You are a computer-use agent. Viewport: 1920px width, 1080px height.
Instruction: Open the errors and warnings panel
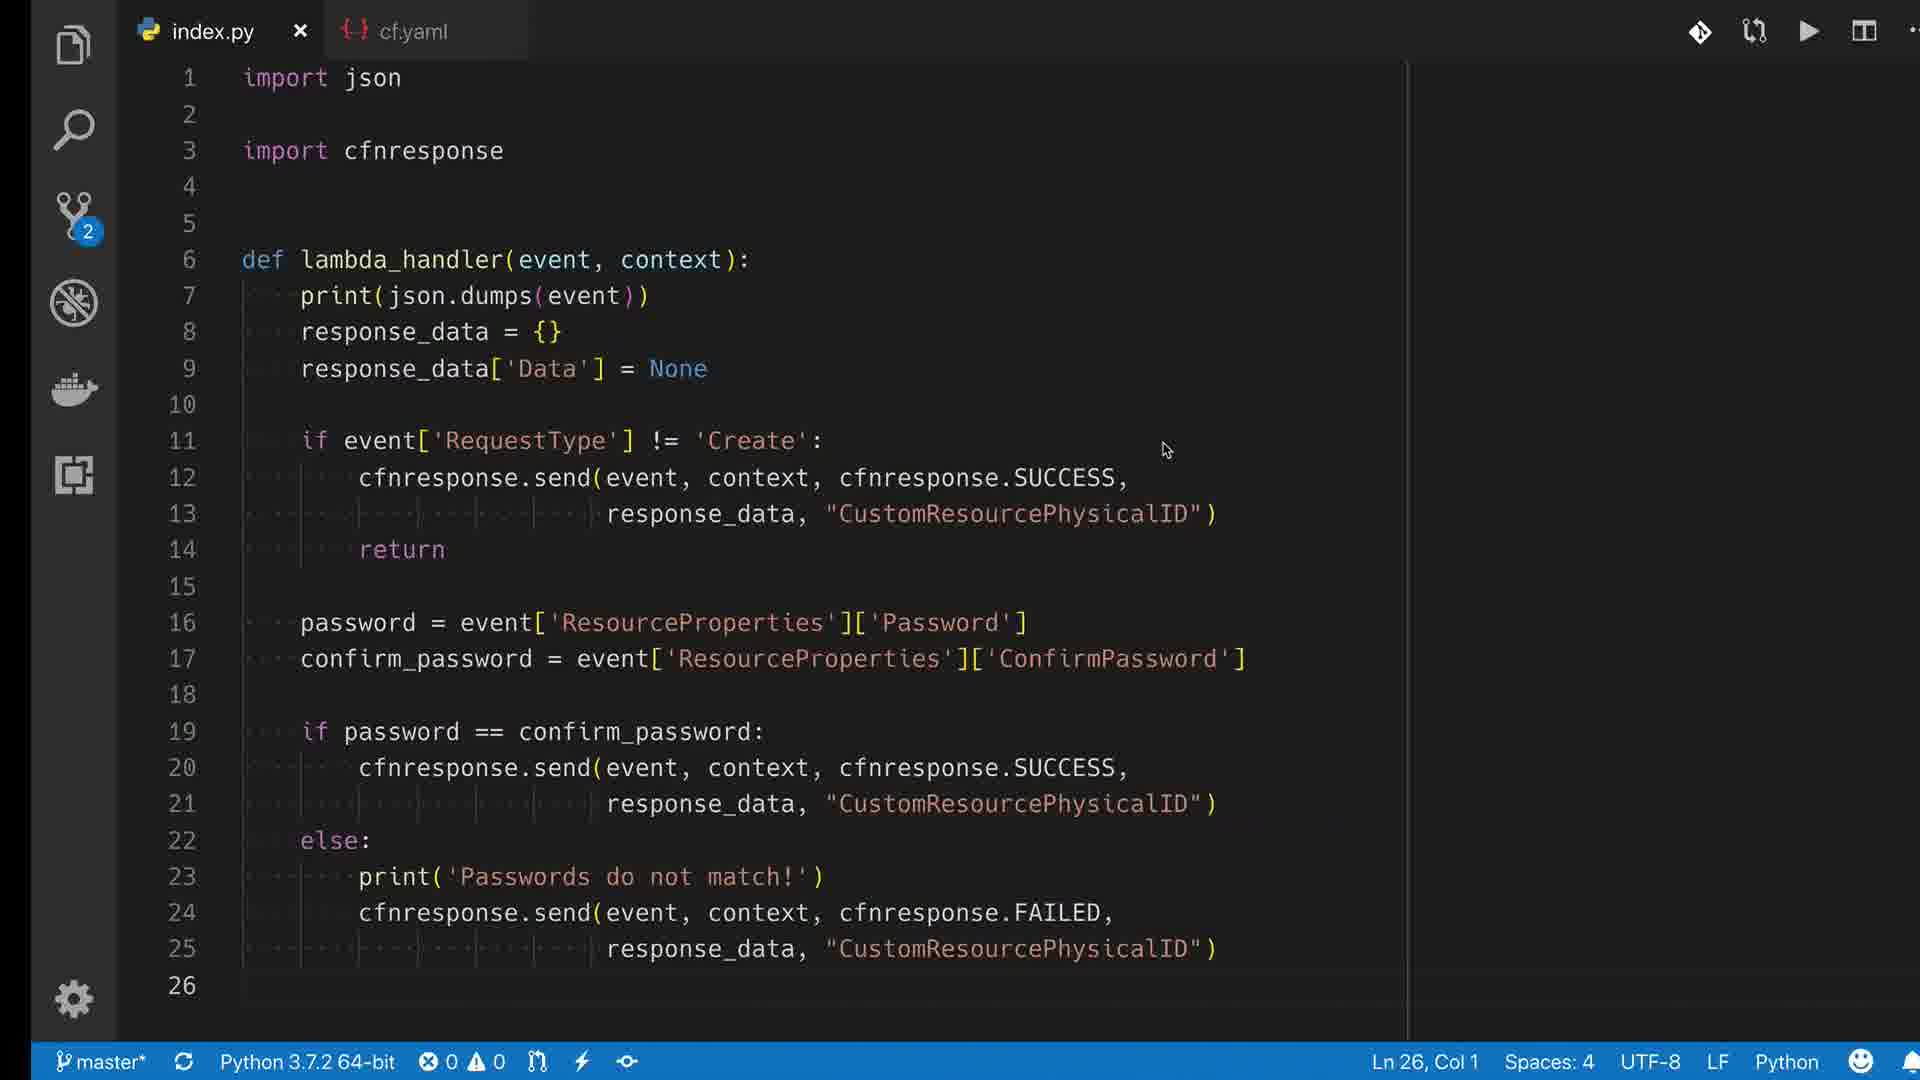461,1062
